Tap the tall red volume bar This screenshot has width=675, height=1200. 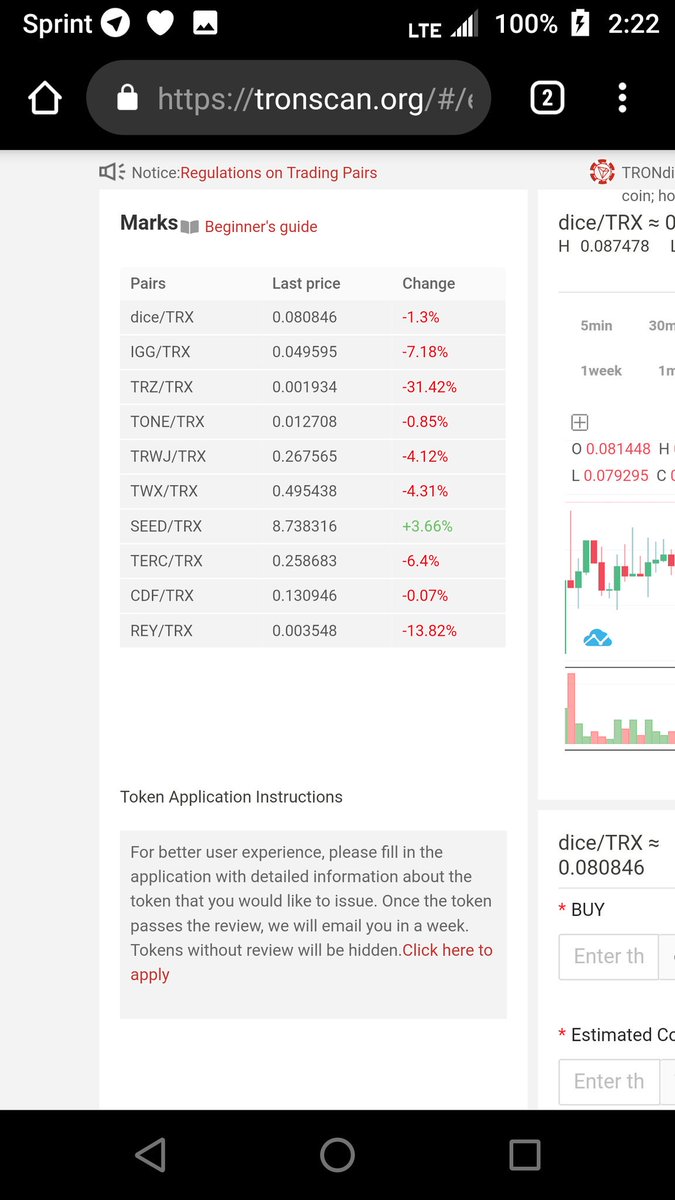tap(571, 708)
